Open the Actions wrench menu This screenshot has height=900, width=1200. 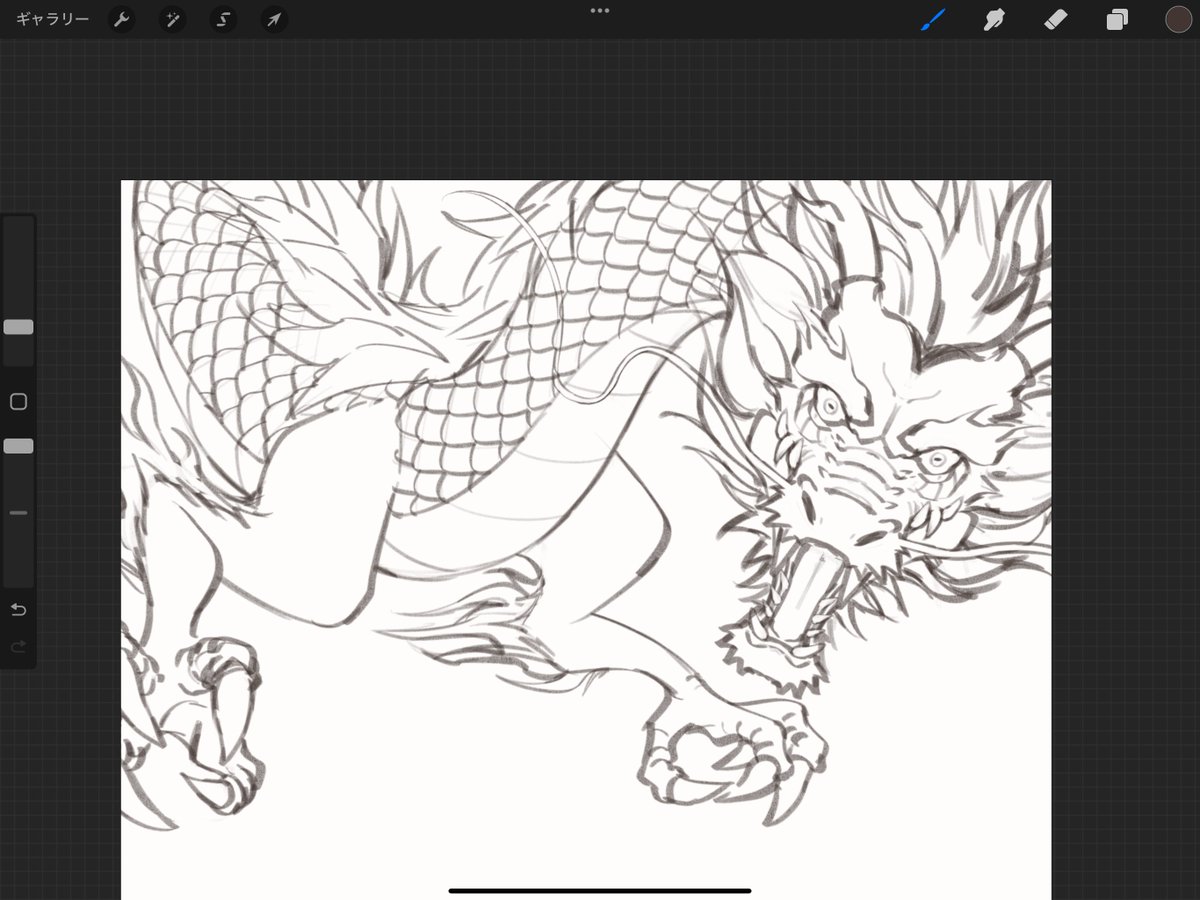[122, 19]
